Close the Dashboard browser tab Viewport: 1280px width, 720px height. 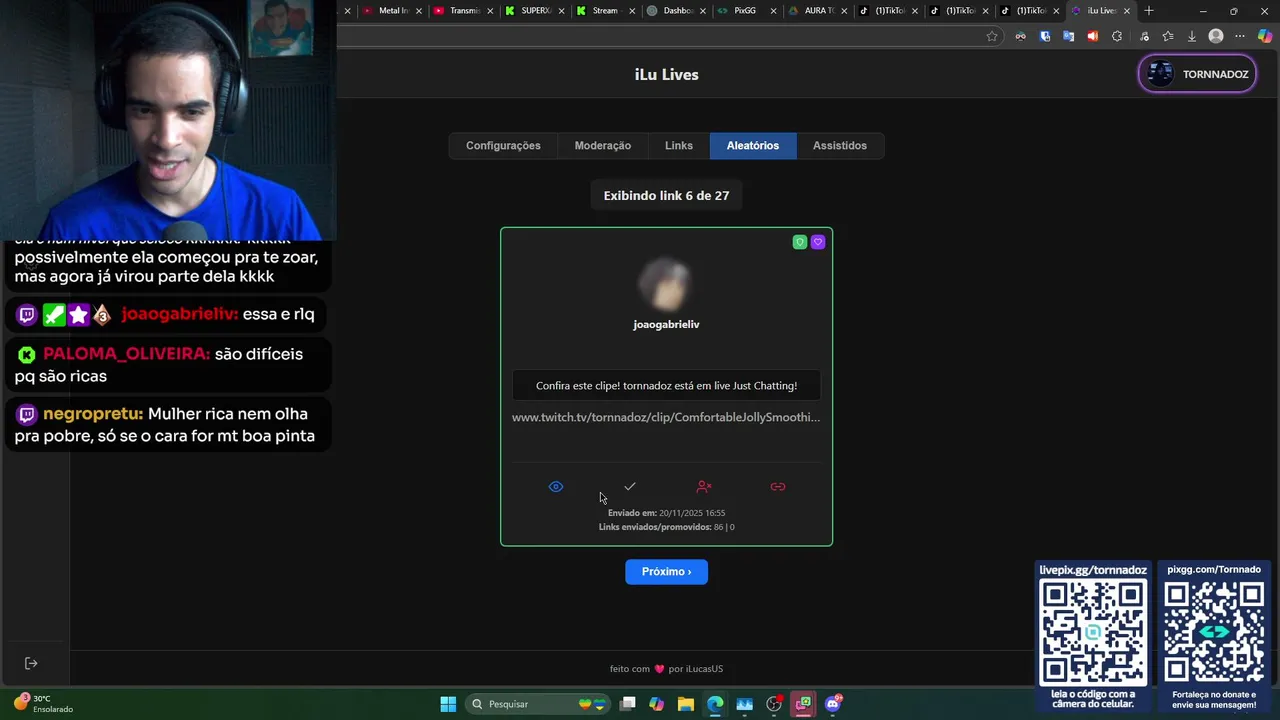pos(702,11)
